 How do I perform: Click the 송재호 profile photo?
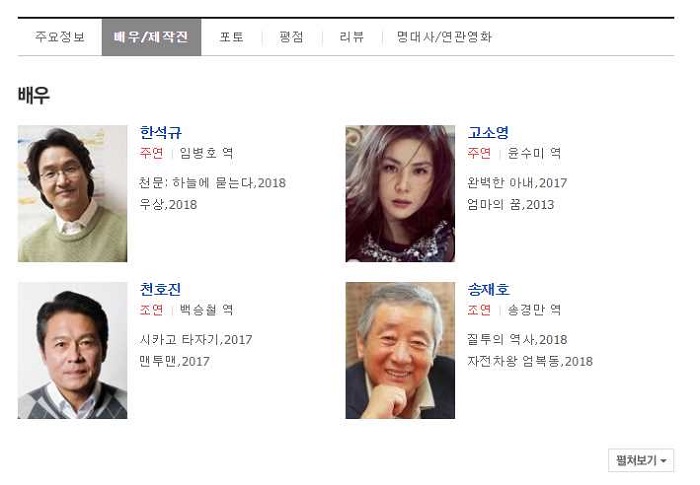pyautogui.click(x=400, y=350)
